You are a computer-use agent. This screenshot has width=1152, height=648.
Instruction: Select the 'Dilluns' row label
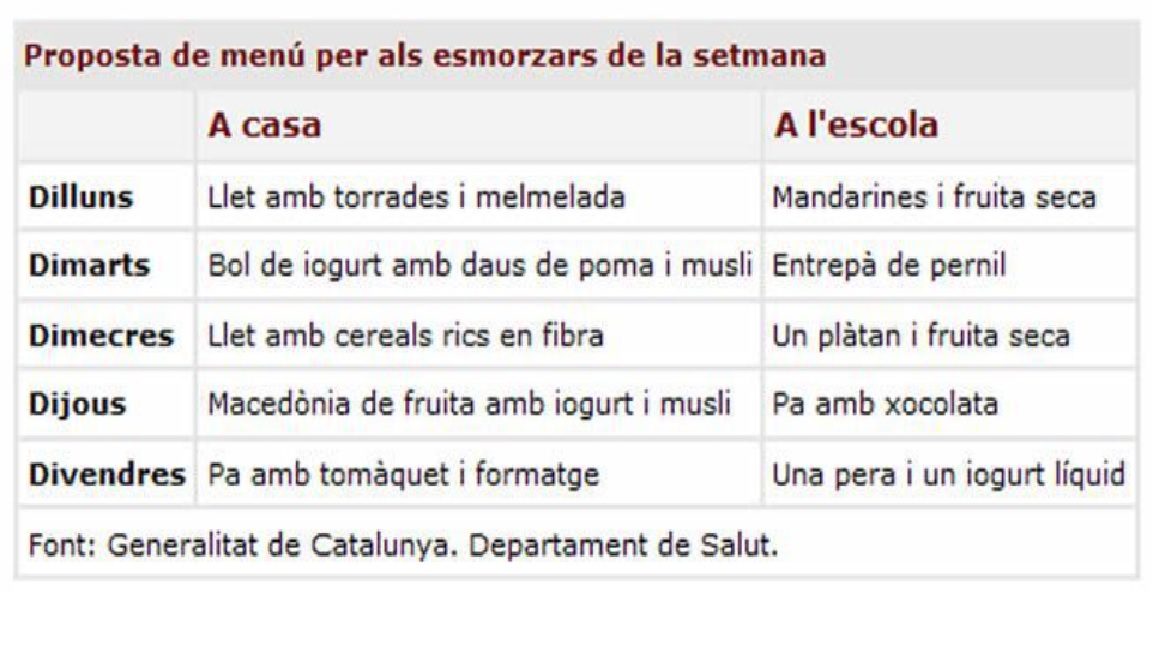pos(81,196)
